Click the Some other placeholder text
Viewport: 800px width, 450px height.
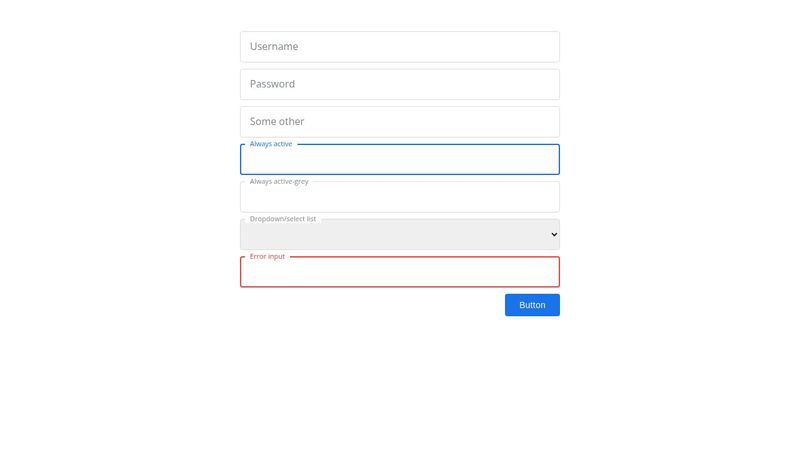click(x=277, y=121)
